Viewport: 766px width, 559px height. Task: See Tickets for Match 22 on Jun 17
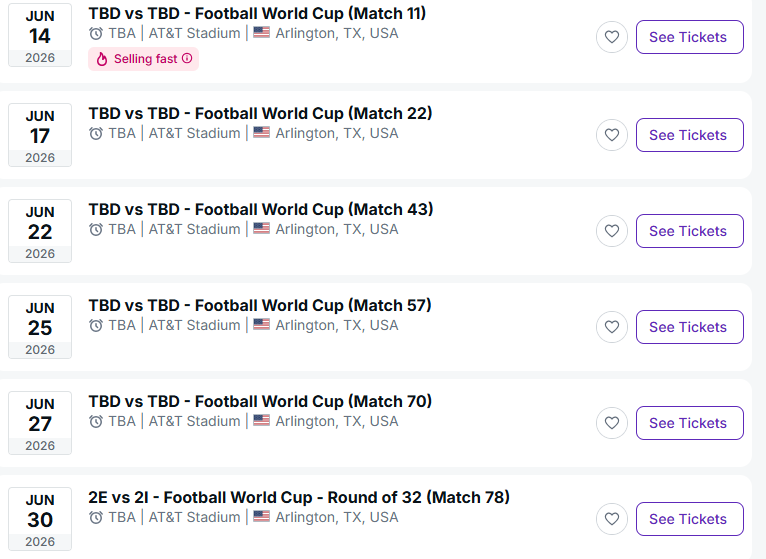coord(689,135)
